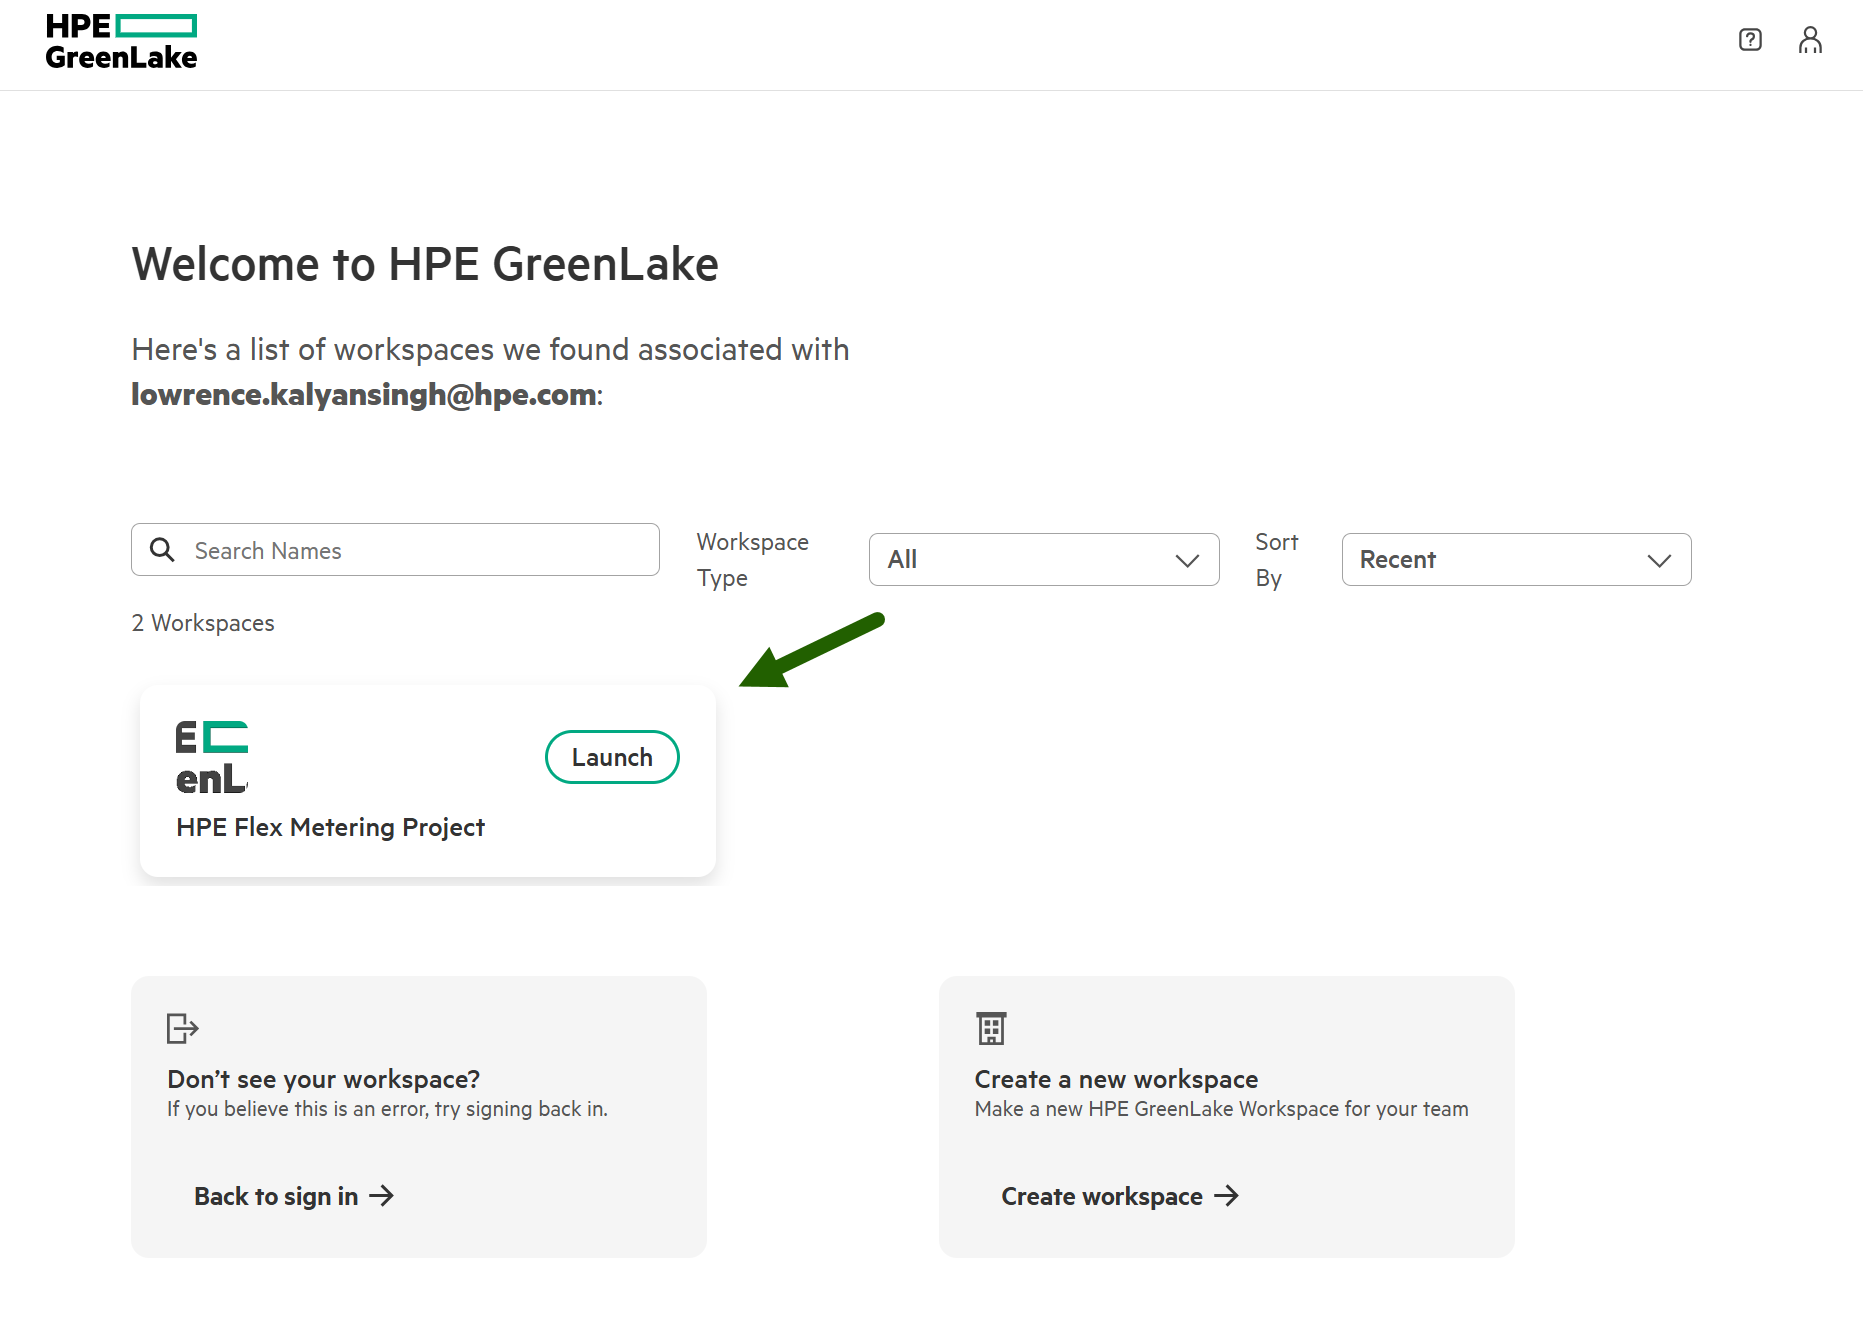Image resolution: width=1863 pixels, height=1321 pixels.
Task: Open the Sort By dropdown showing Recent
Action: pos(1516,559)
